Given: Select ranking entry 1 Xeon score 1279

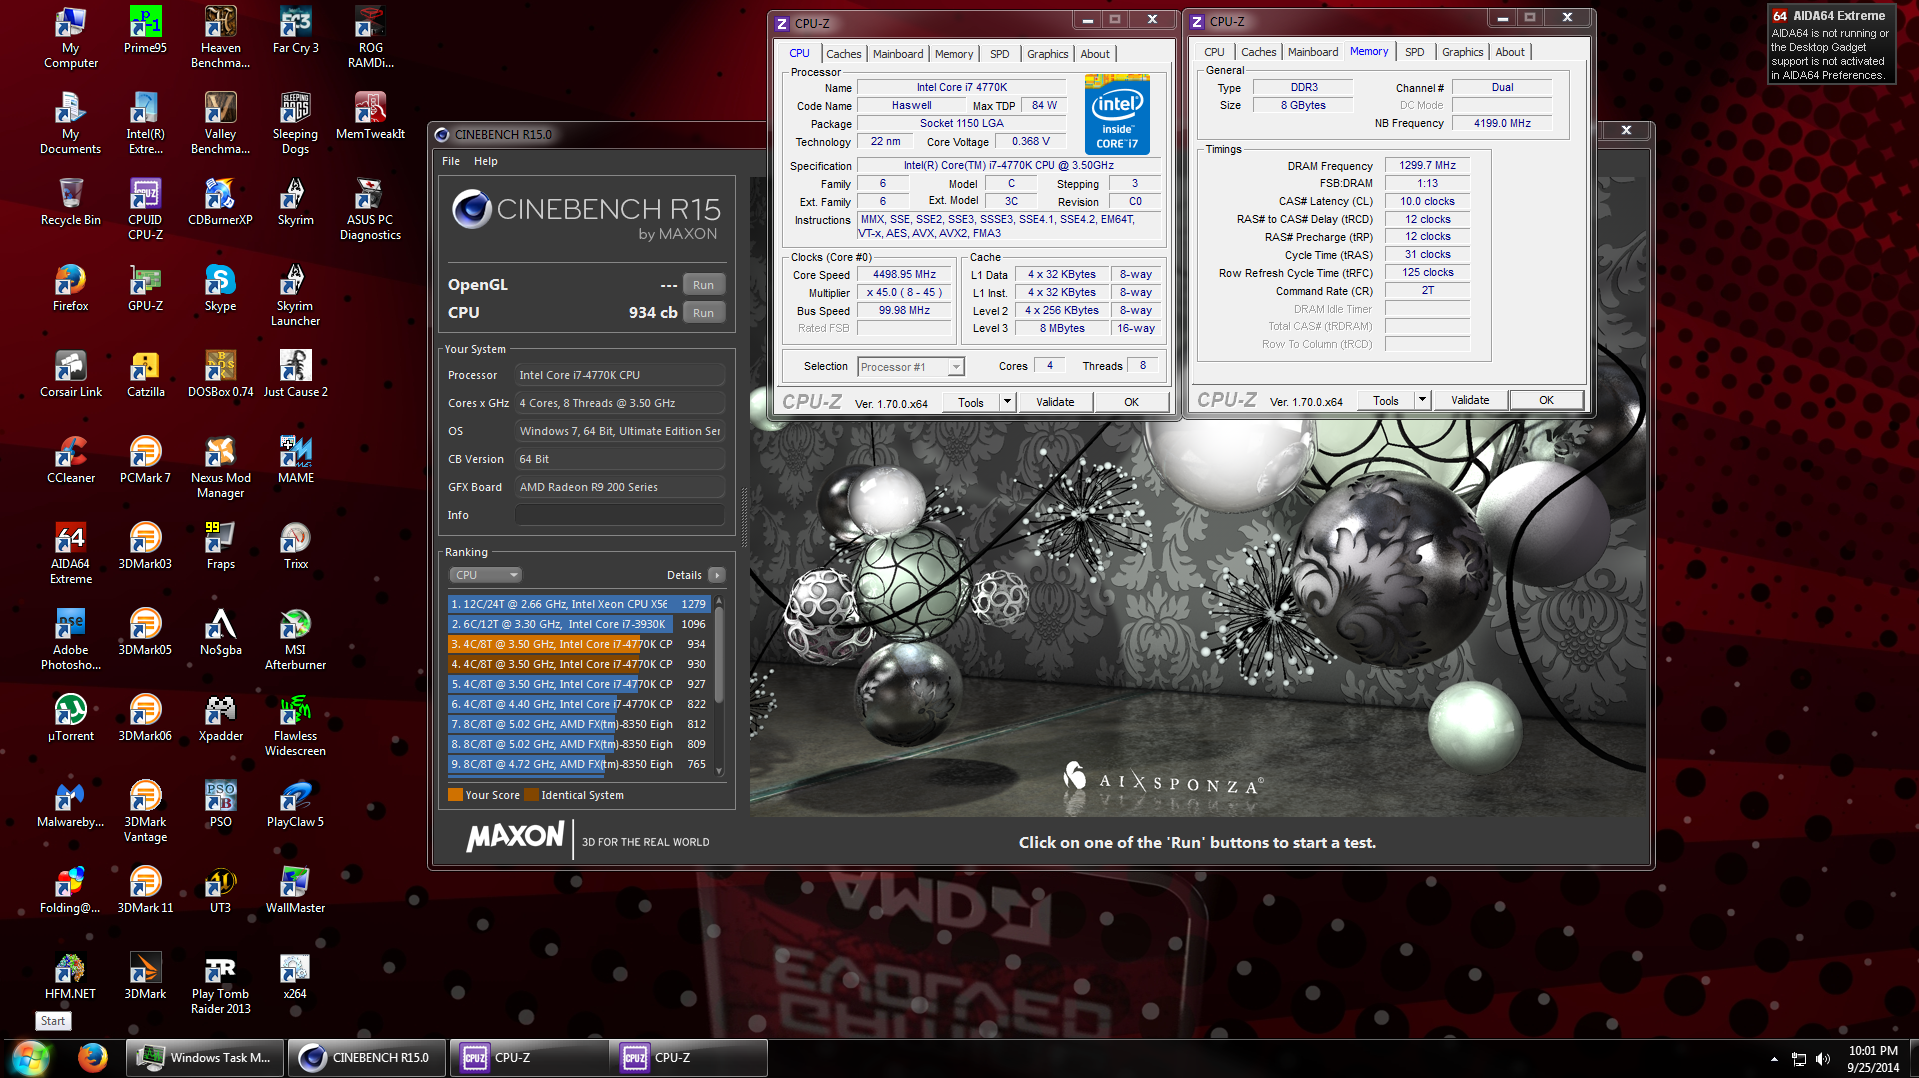Looking at the screenshot, I should [578, 604].
